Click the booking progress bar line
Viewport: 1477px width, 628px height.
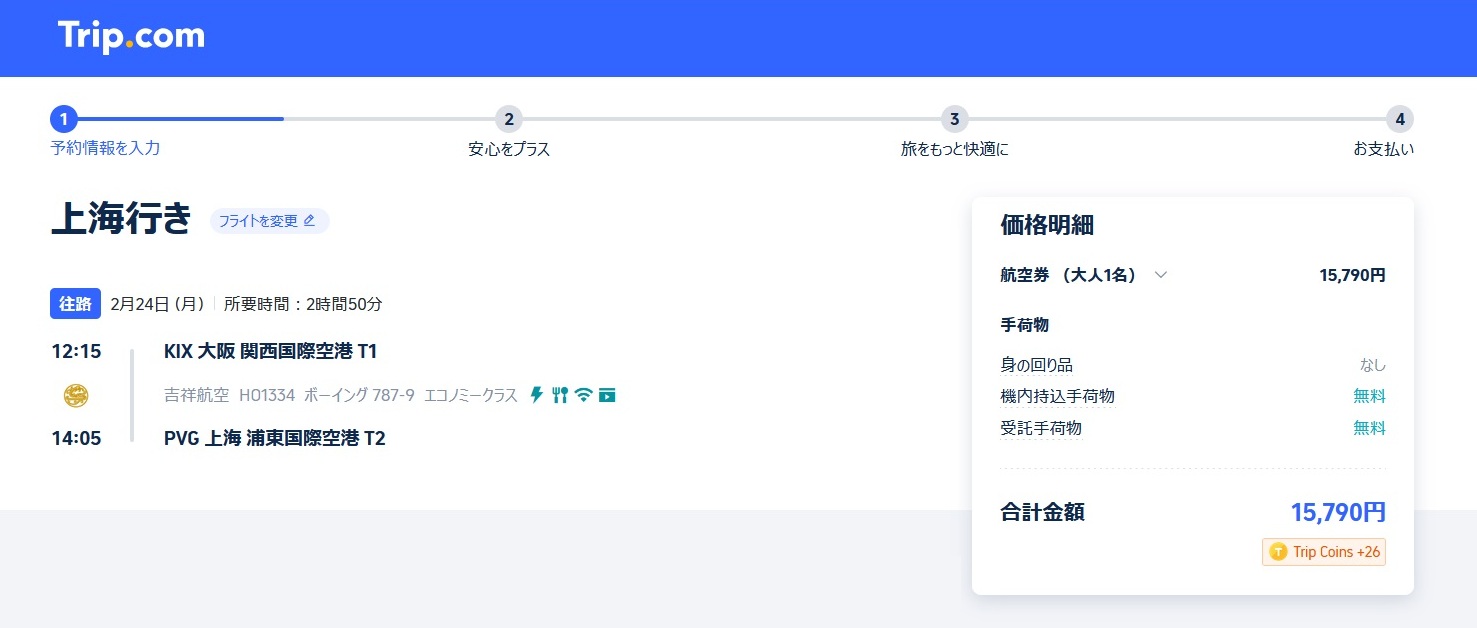pyautogui.click(x=730, y=119)
